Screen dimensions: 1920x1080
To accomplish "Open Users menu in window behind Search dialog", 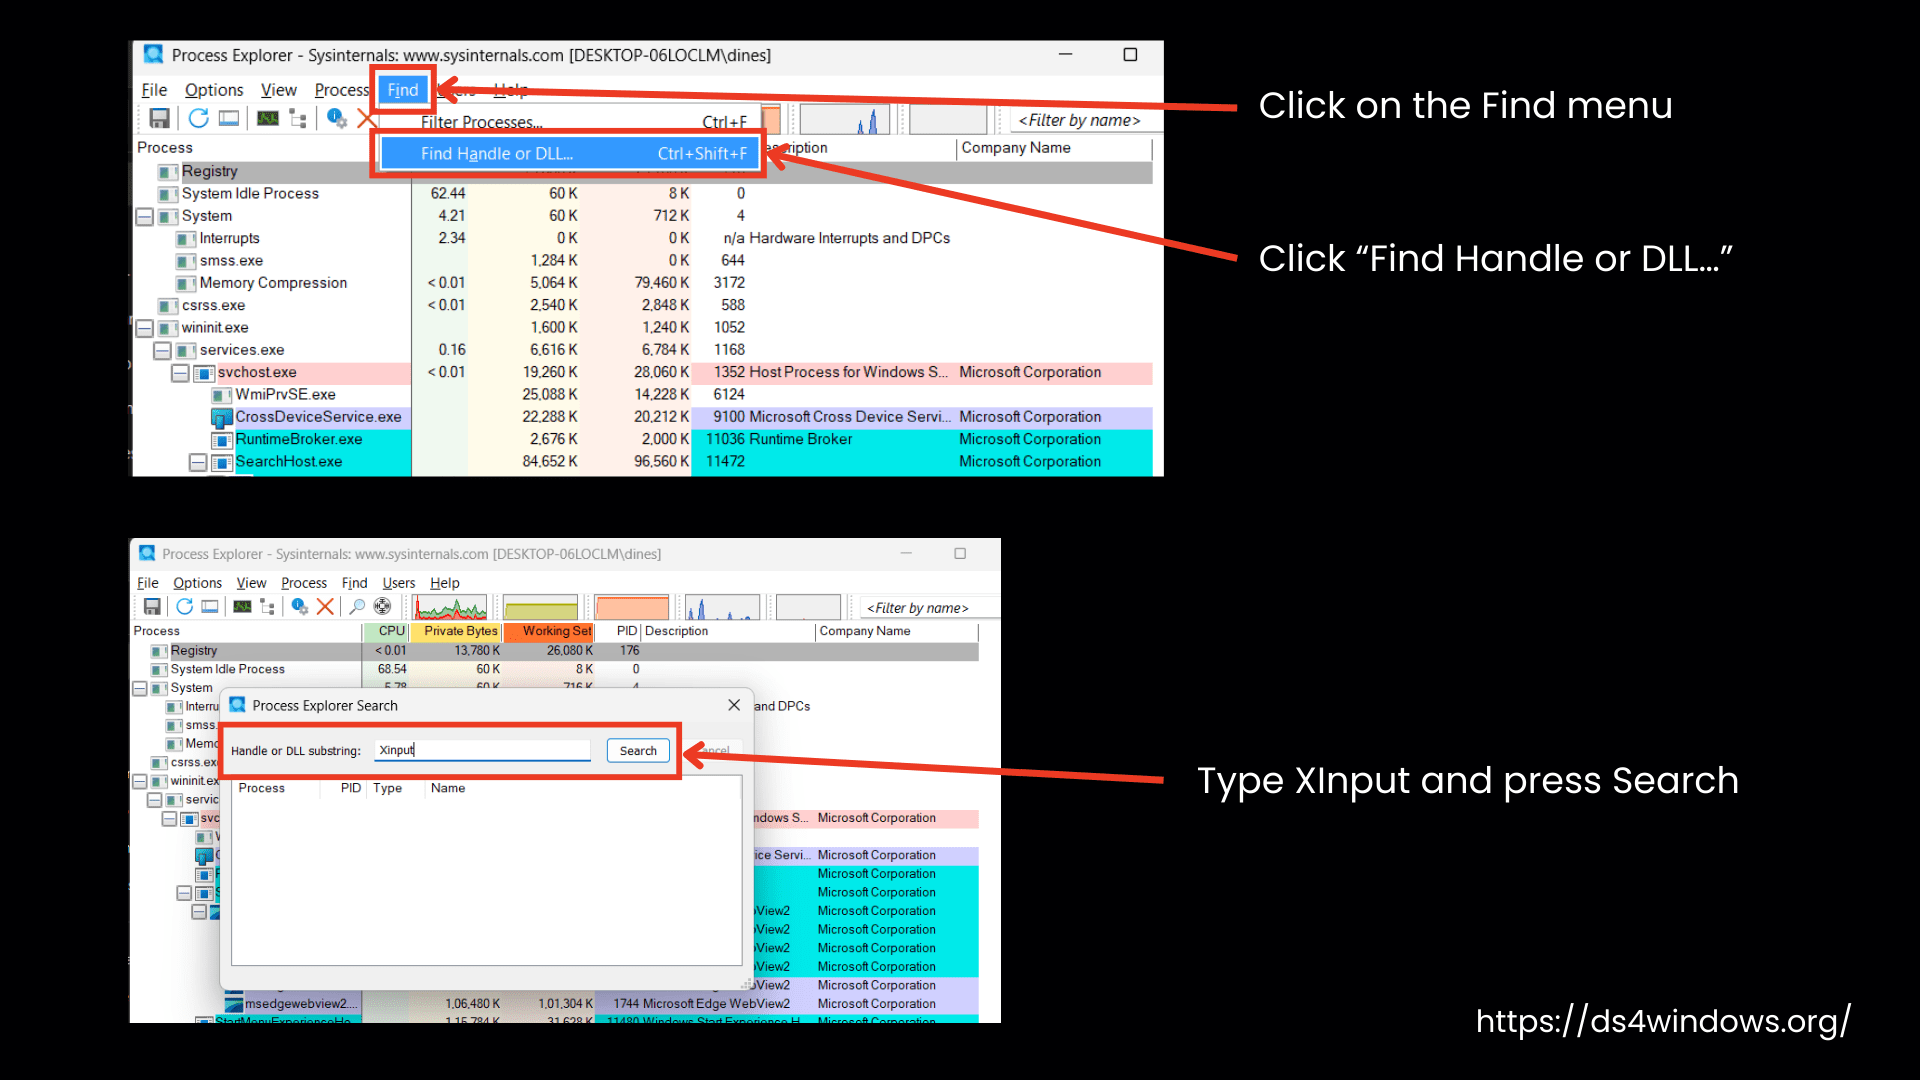I will point(399,583).
